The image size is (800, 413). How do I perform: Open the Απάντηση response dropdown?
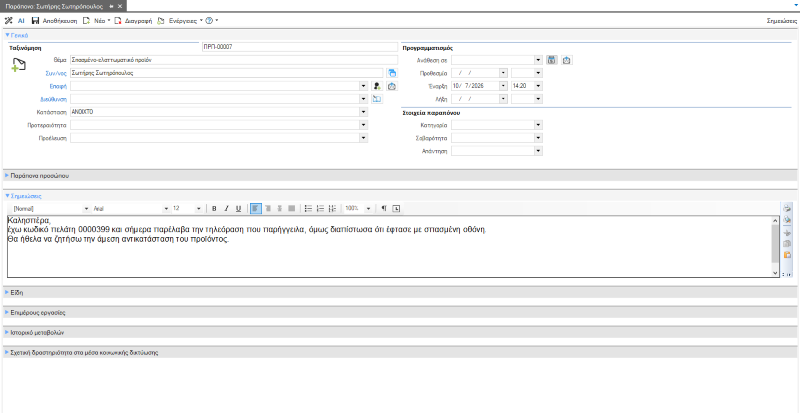538,151
